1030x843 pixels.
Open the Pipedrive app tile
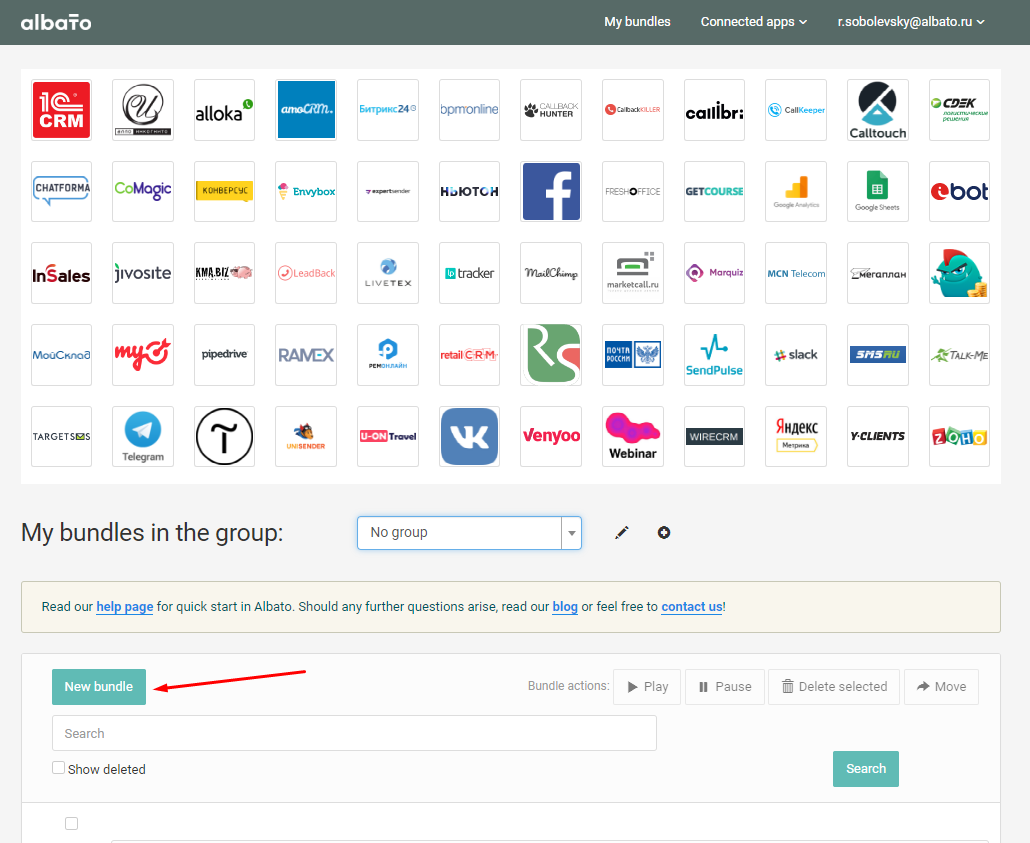(225, 355)
